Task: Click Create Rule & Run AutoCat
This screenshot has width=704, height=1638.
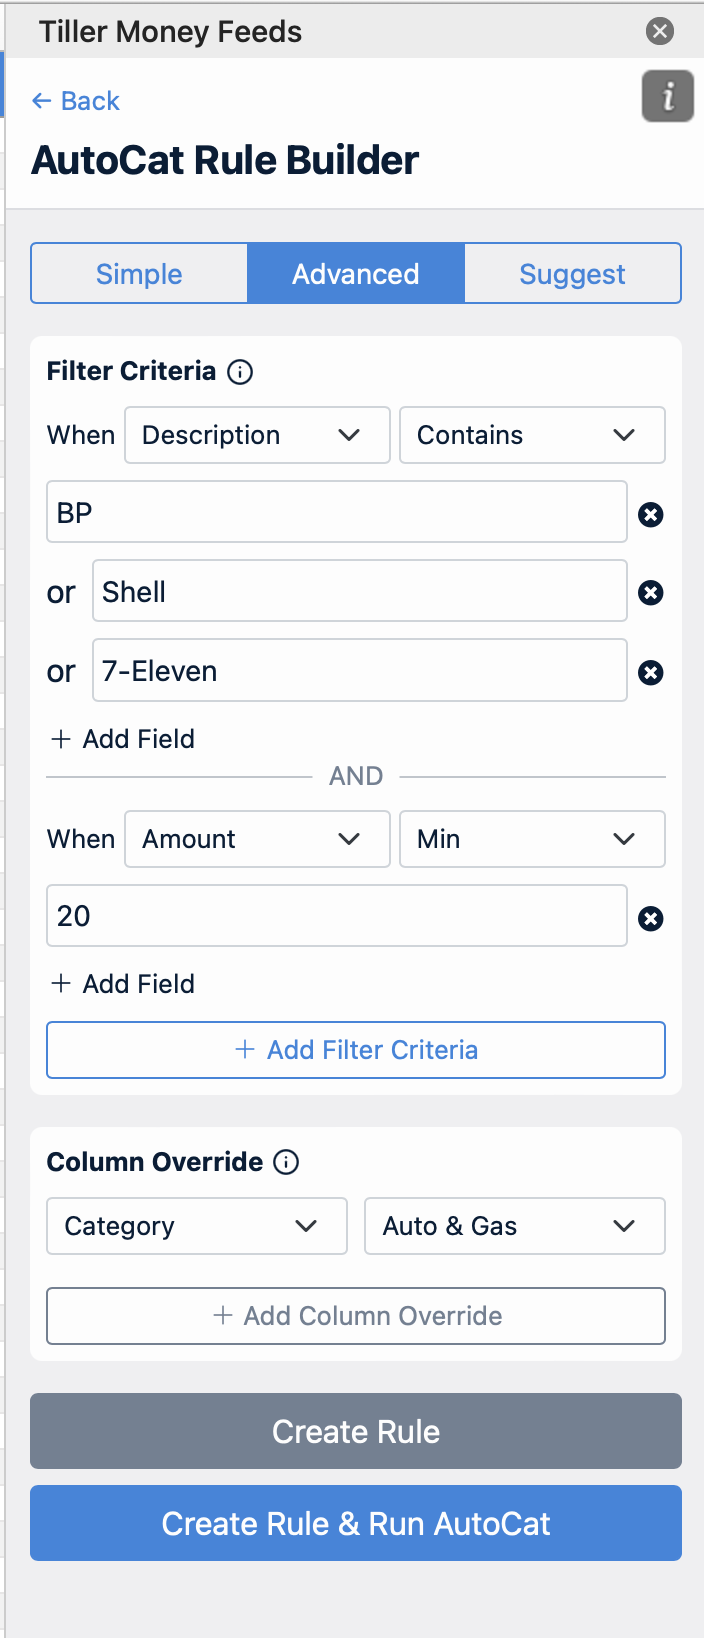Action: pos(356,1523)
